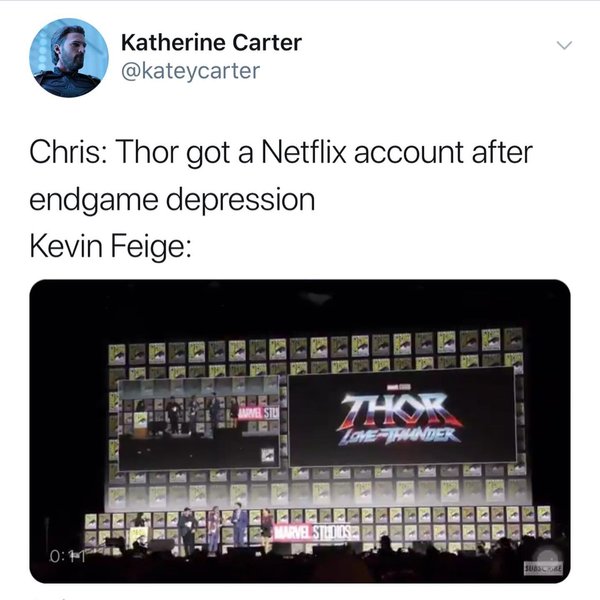
Task: Open Katherine Carter's profile avatar
Action: tap(69, 58)
